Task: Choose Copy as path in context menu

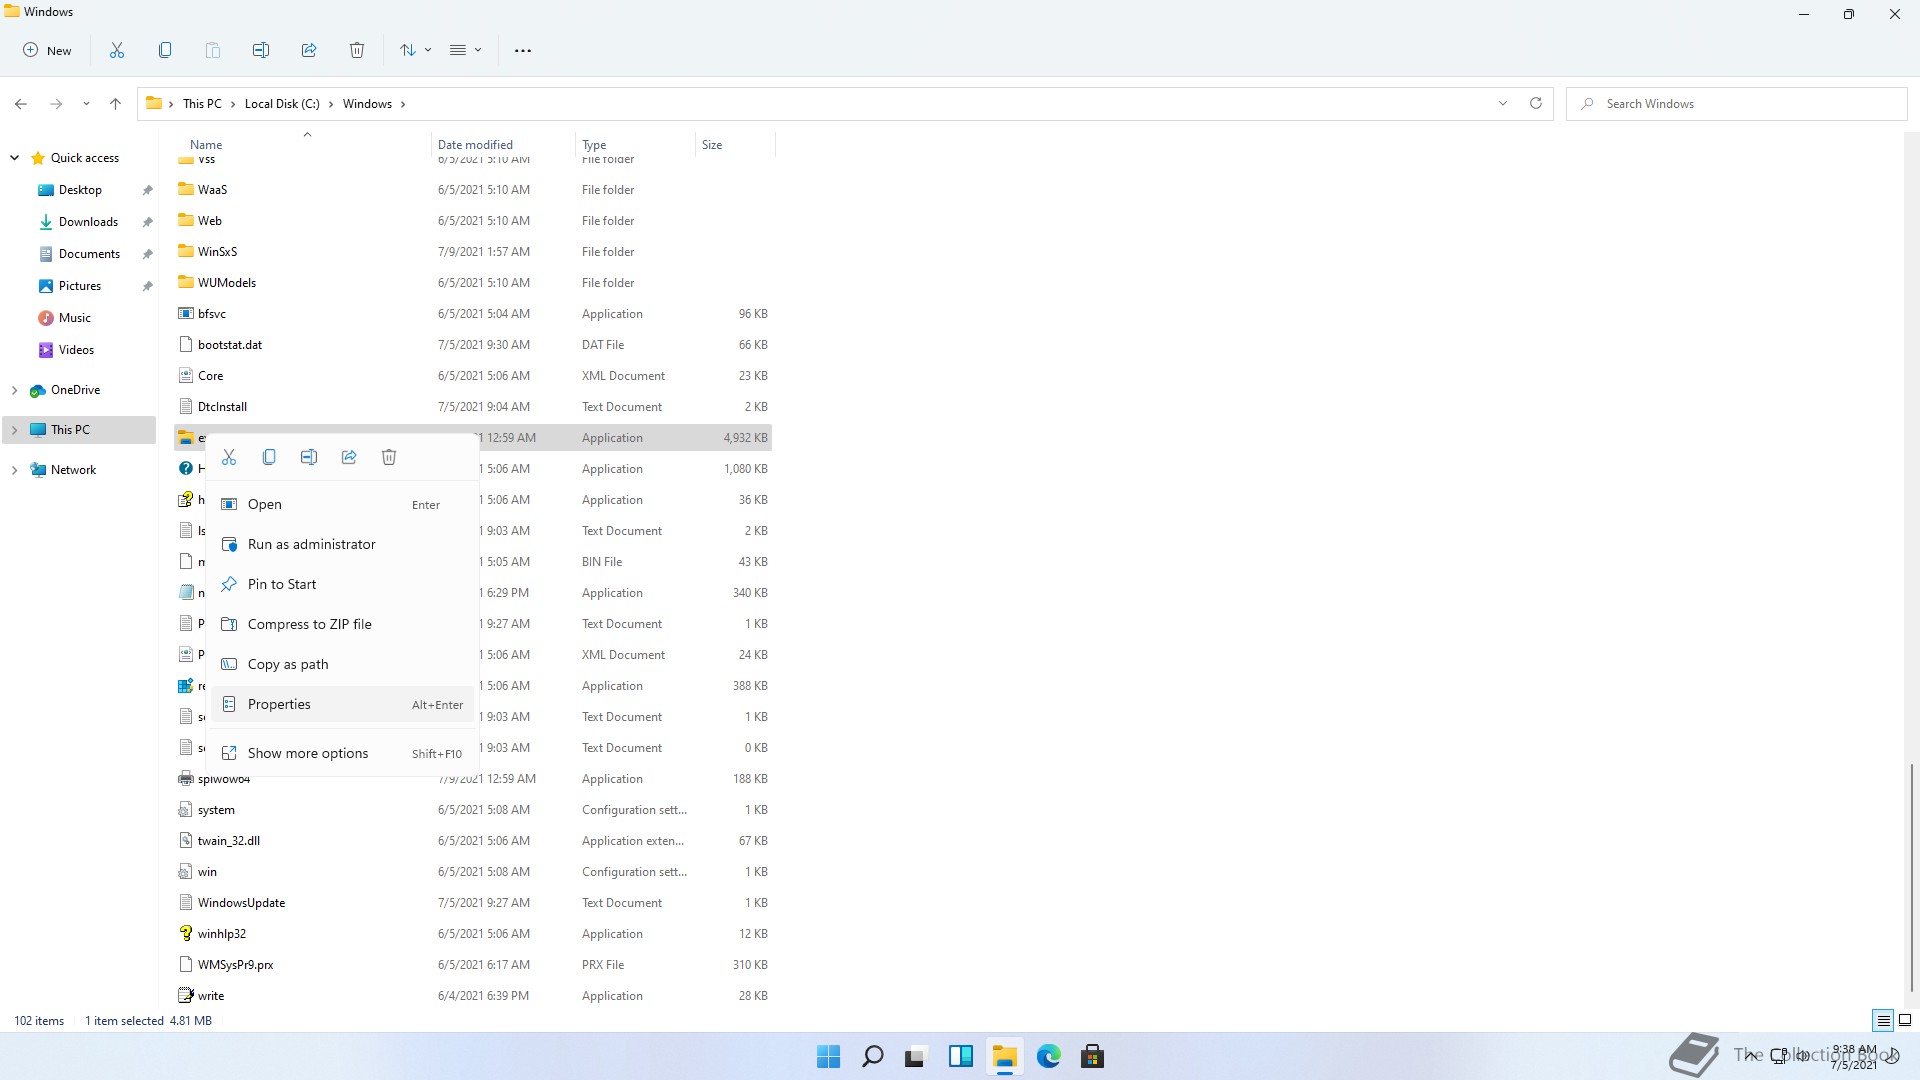Action: (x=342, y=665)
